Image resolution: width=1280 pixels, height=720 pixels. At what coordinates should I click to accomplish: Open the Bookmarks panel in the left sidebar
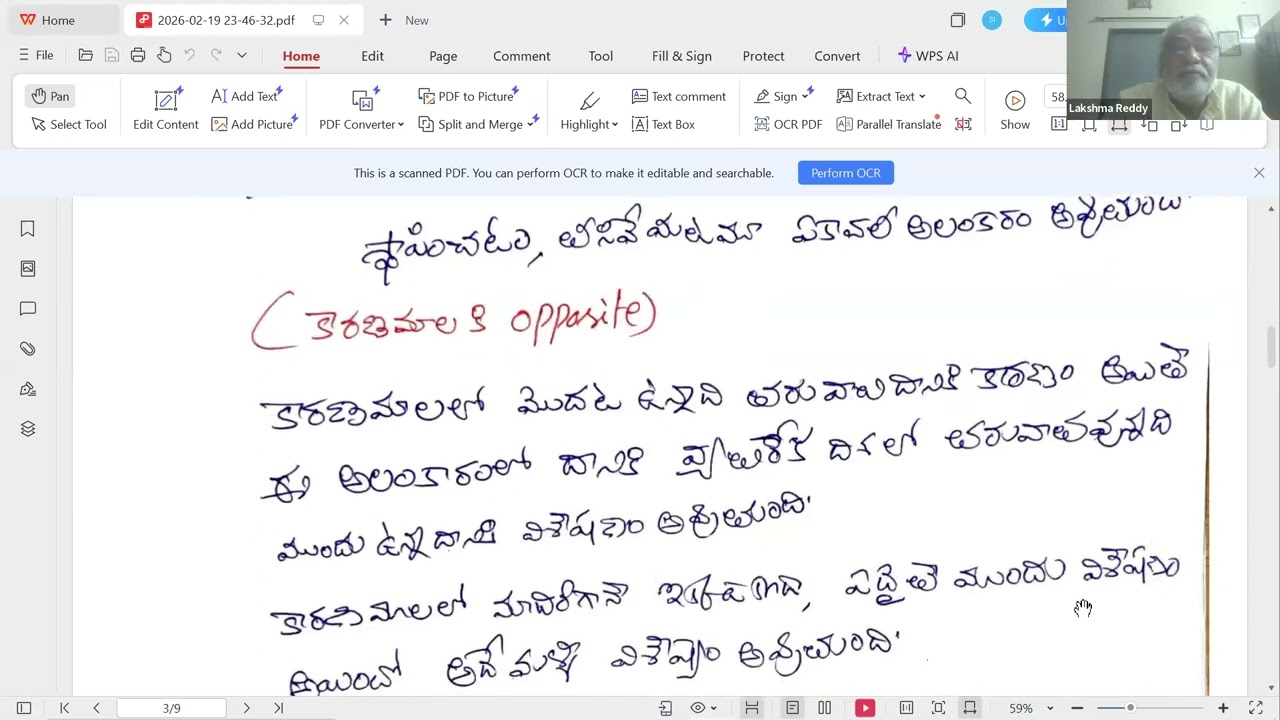(x=28, y=229)
